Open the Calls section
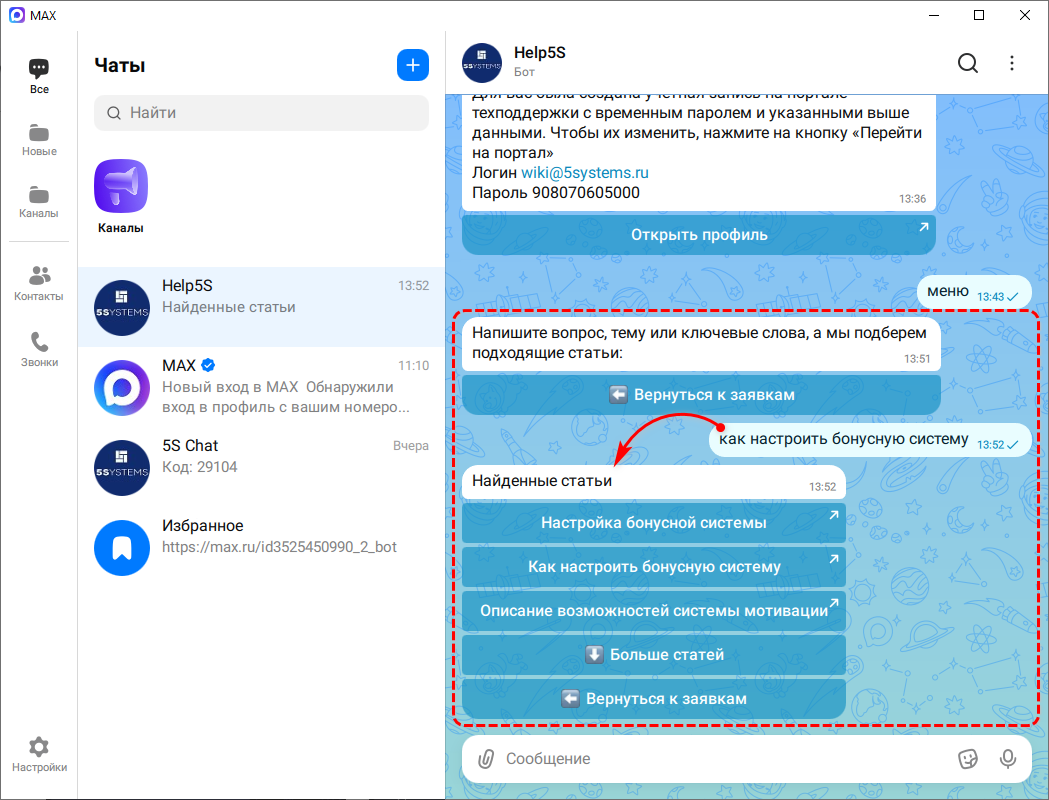 [x=39, y=350]
